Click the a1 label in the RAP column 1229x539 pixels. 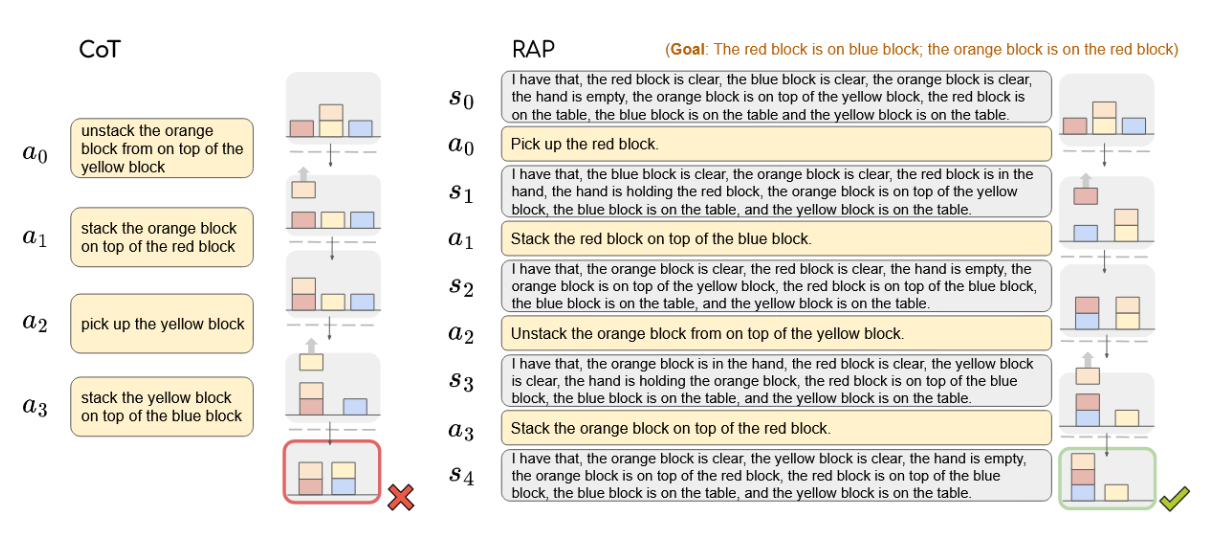tap(462, 239)
